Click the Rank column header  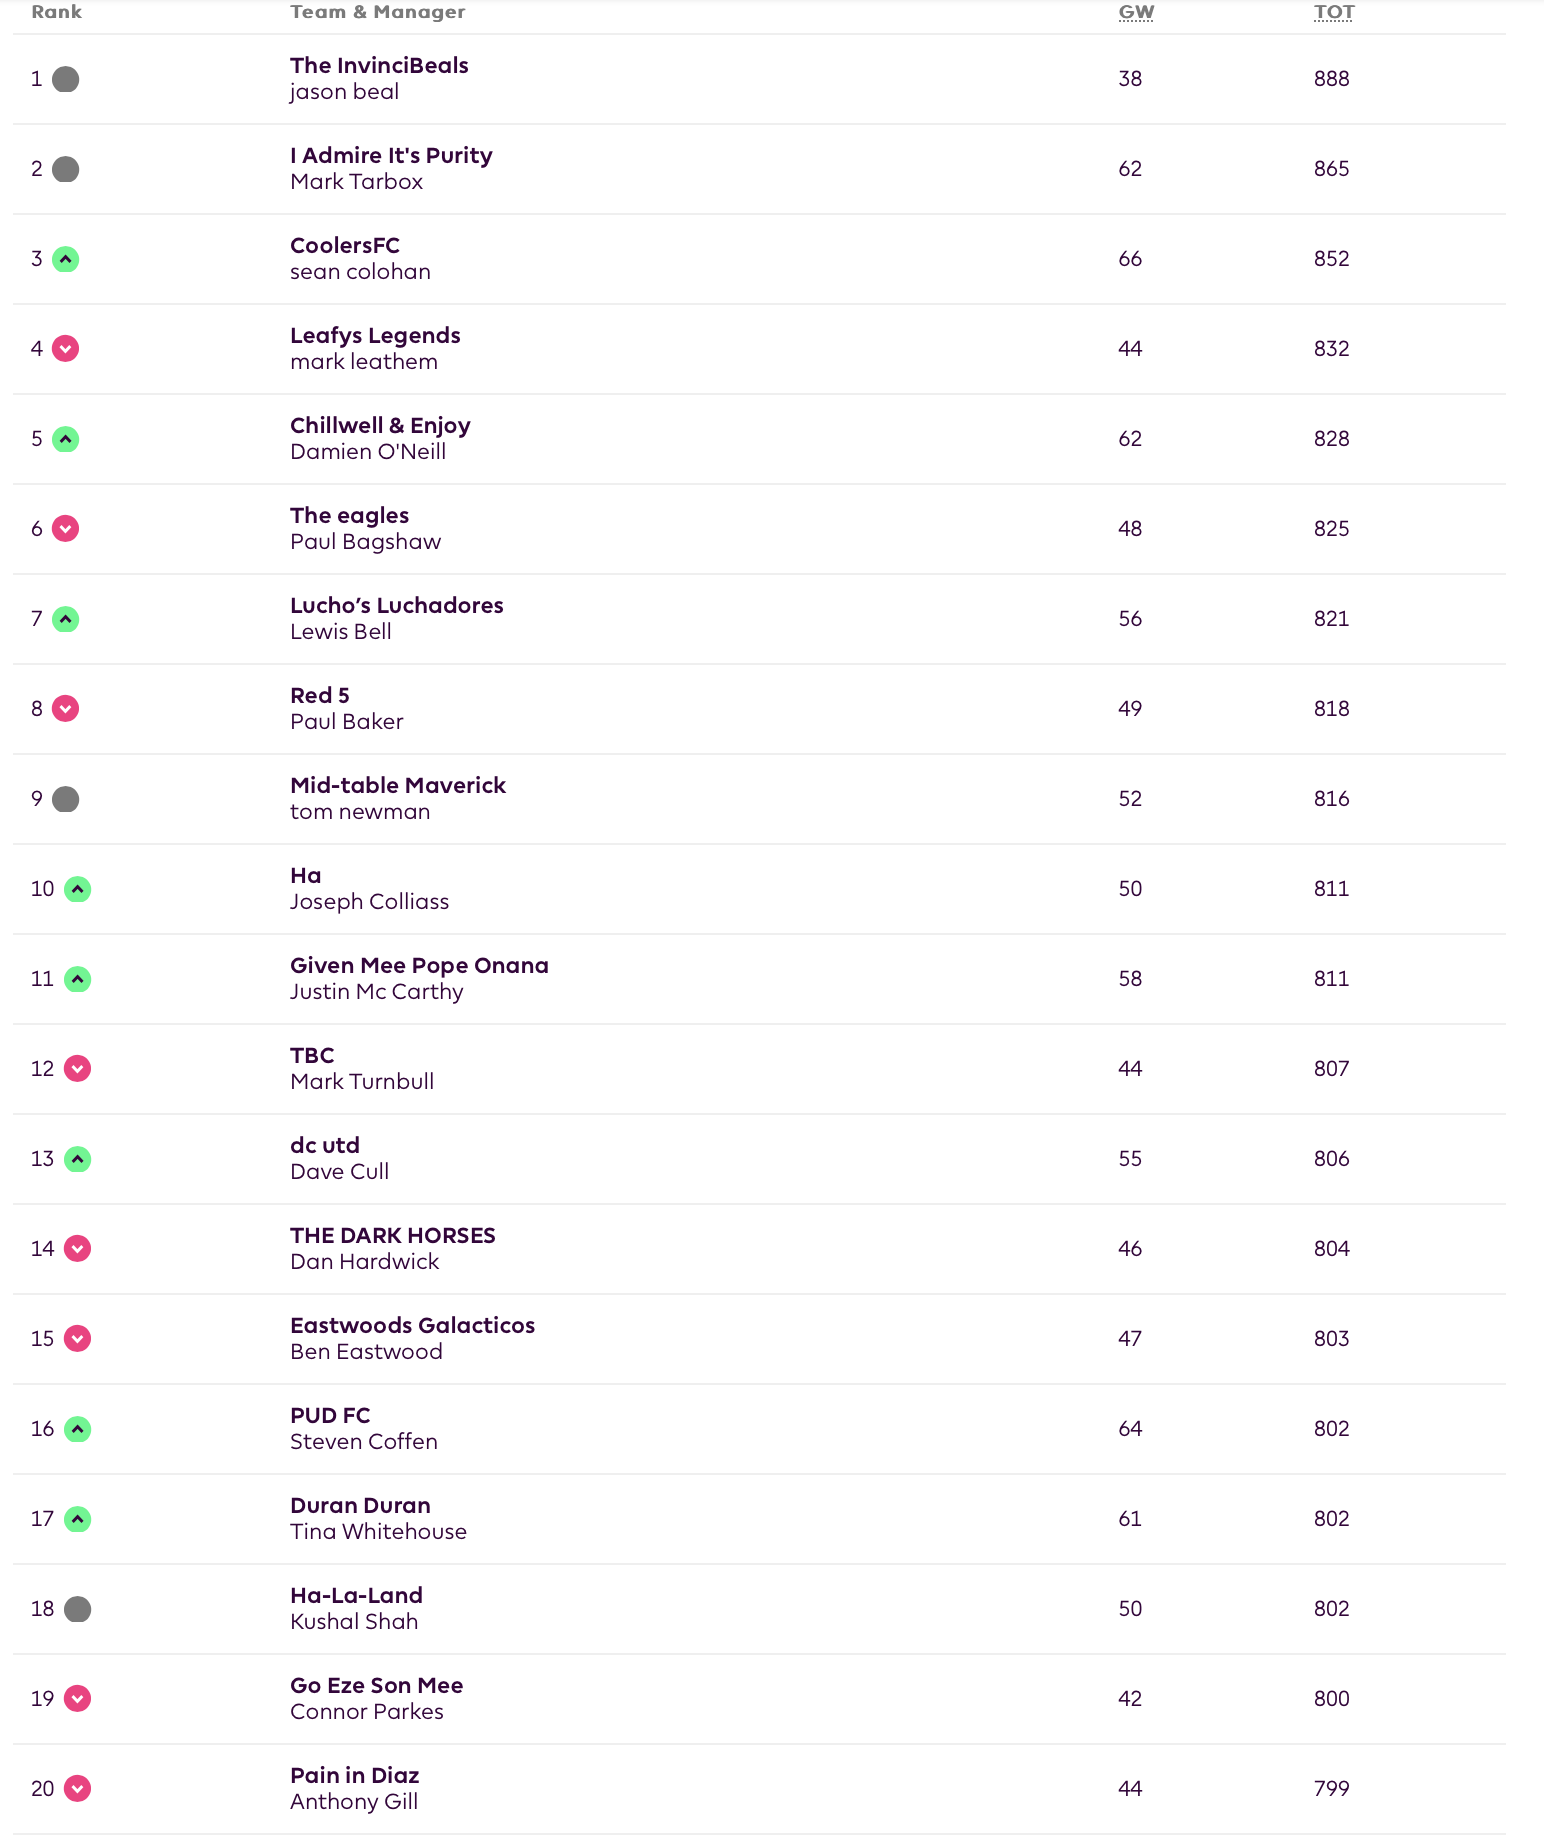[x=57, y=12]
